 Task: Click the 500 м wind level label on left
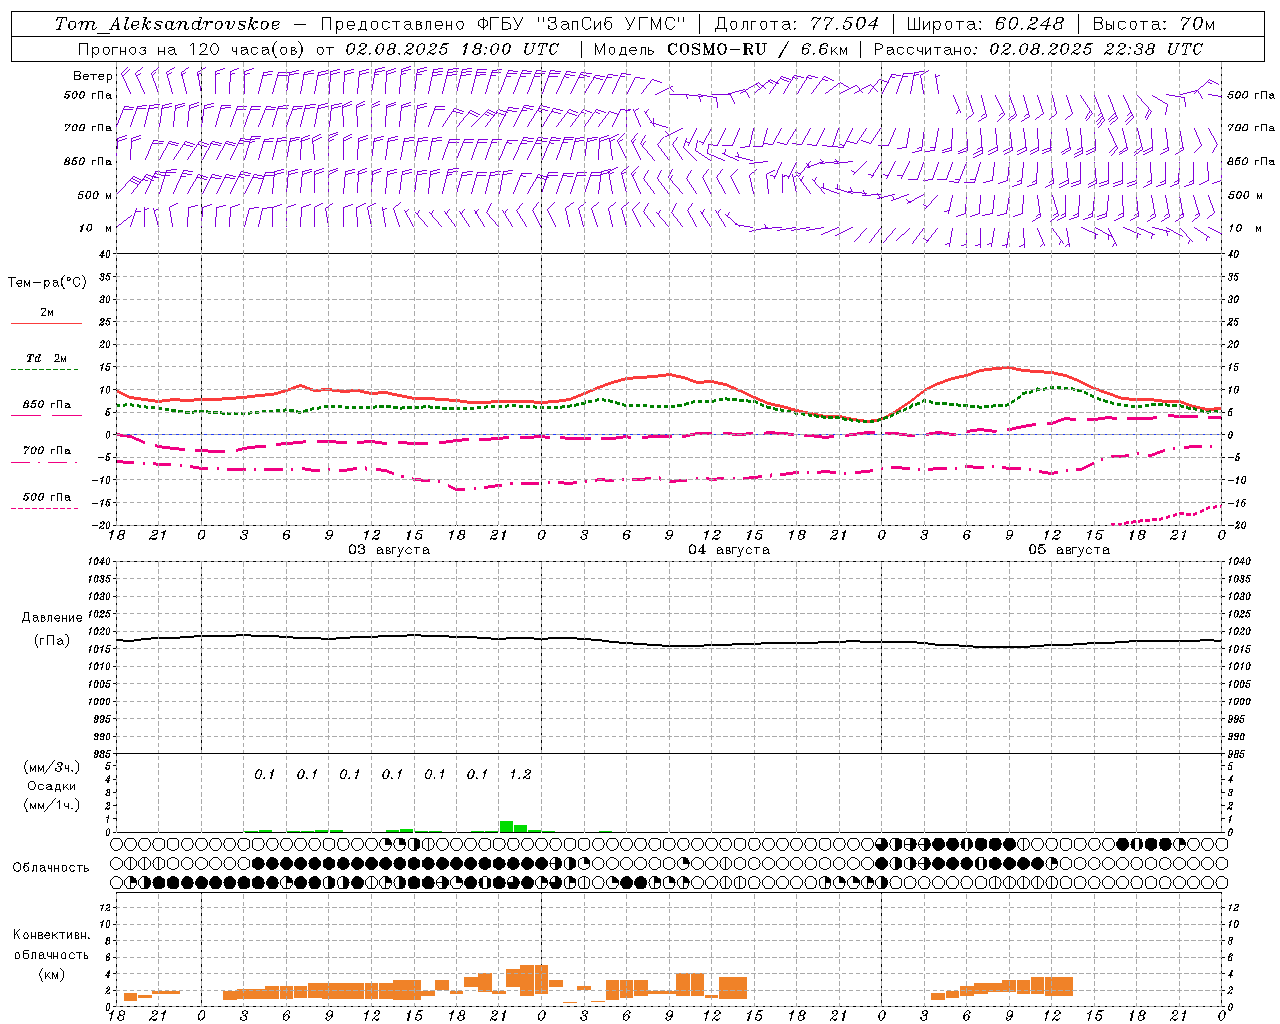tap(95, 196)
